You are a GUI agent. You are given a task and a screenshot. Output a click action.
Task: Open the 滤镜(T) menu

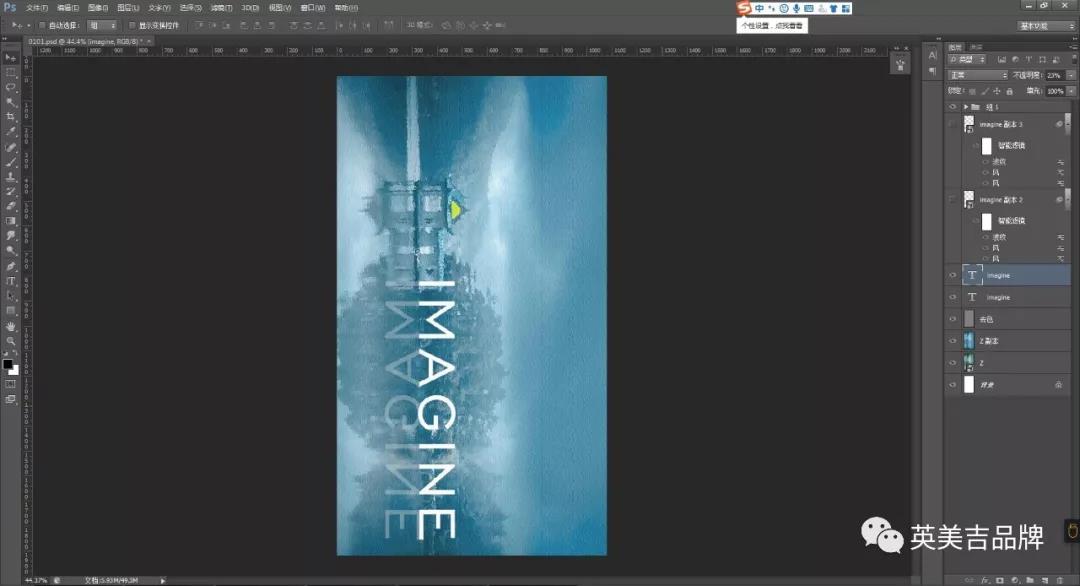pyautogui.click(x=221, y=8)
